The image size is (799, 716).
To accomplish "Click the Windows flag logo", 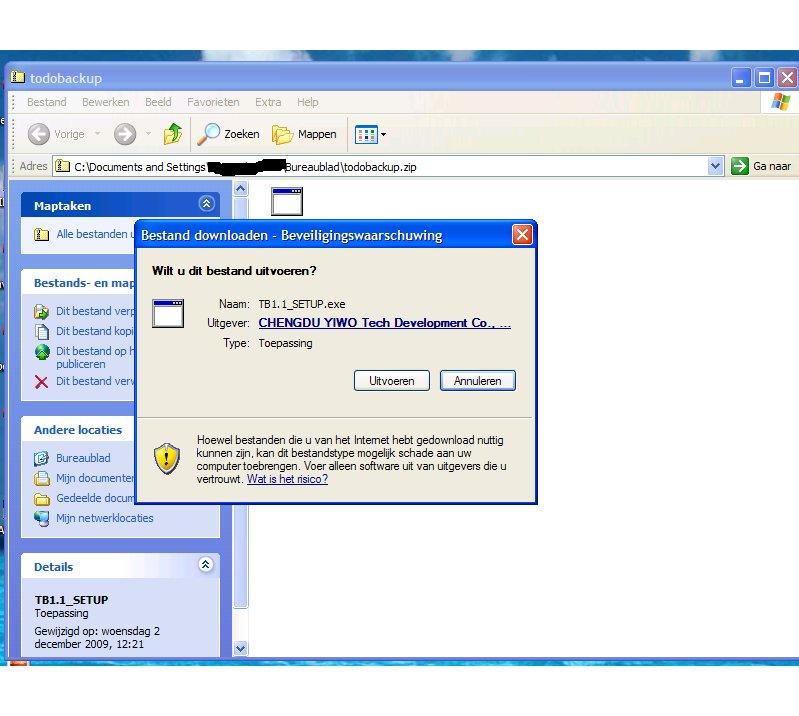I will (781, 101).
